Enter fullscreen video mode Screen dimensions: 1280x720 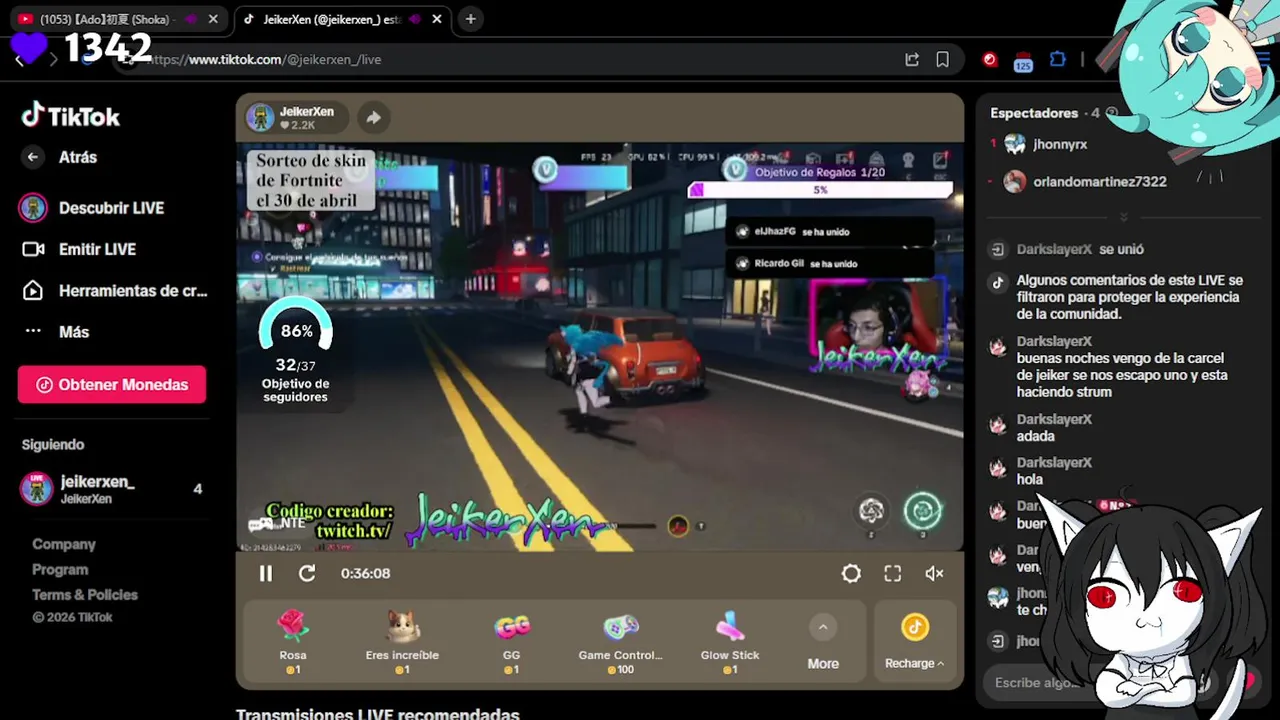pyautogui.click(x=893, y=573)
